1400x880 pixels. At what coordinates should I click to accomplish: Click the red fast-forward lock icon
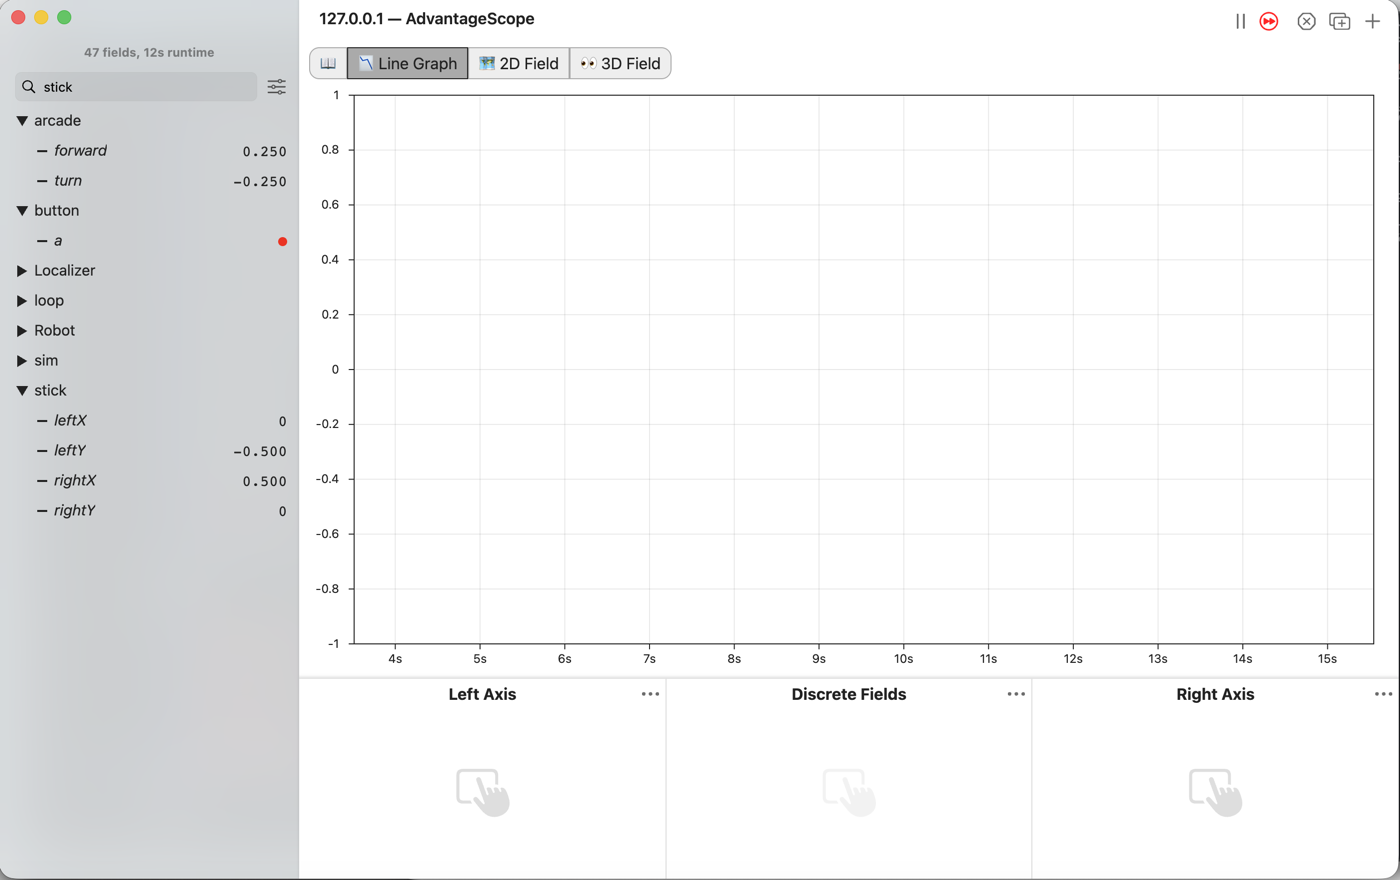click(x=1269, y=21)
